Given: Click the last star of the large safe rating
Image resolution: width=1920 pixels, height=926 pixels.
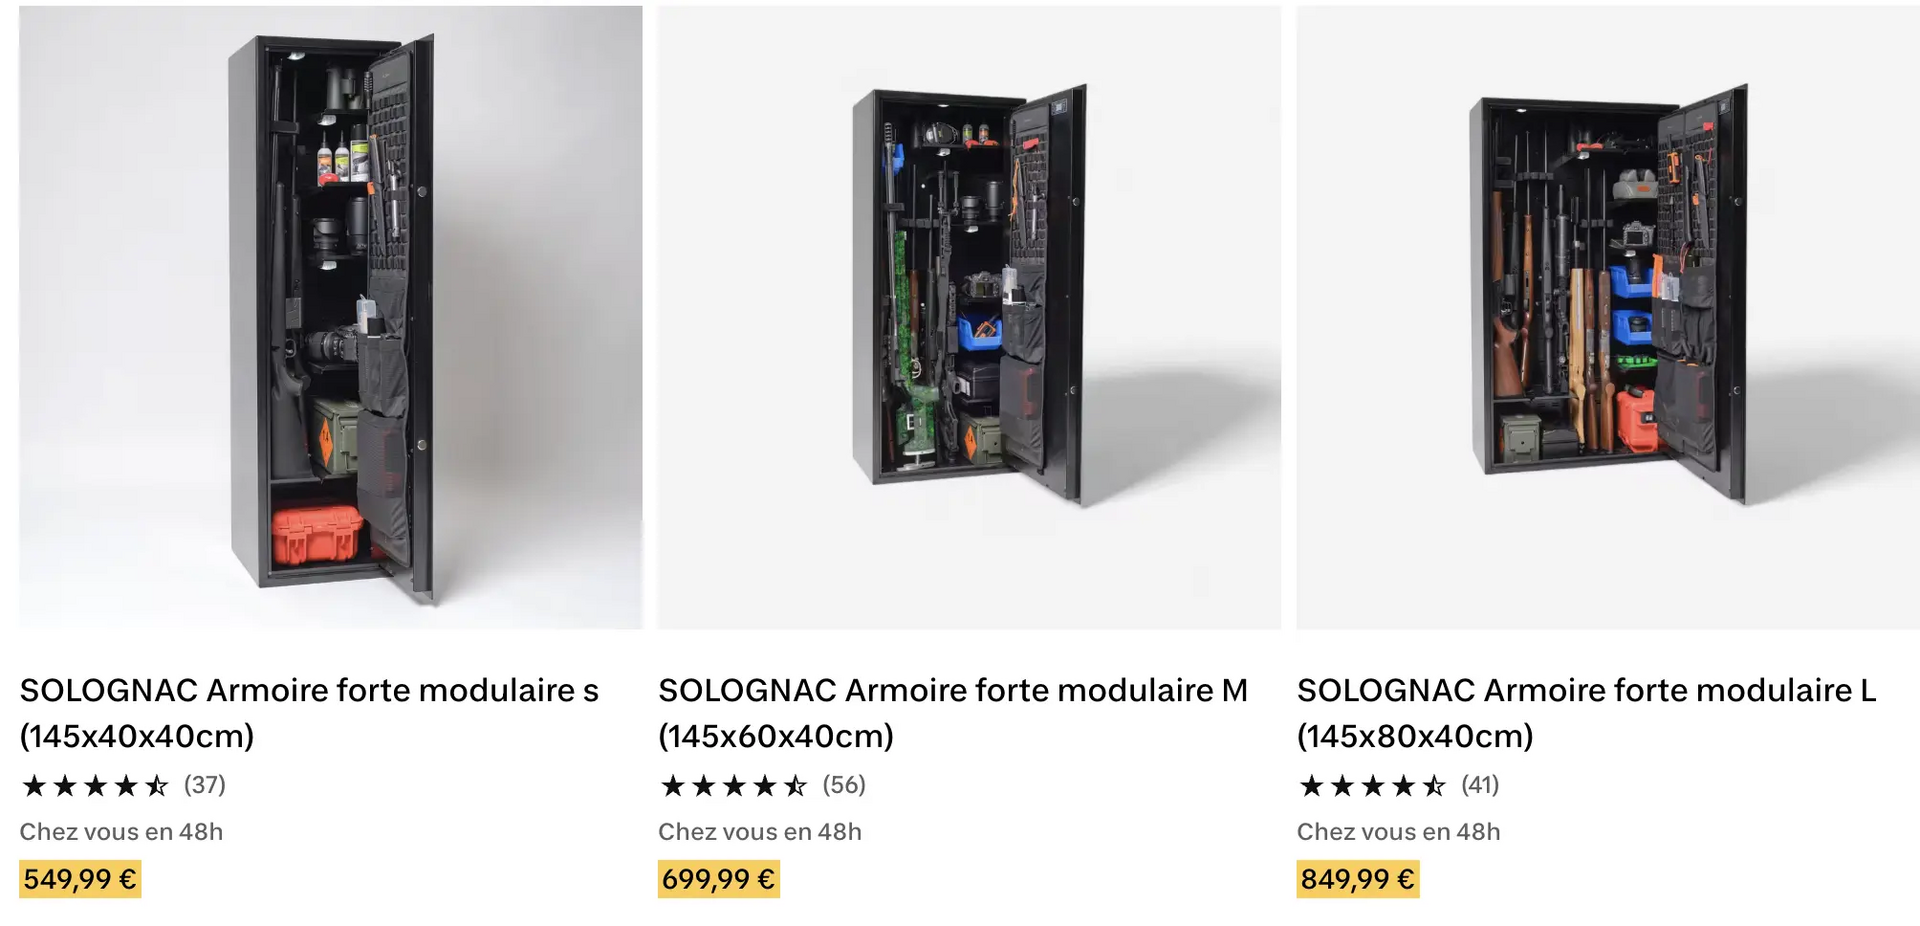Looking at the screenshot, I should click(1435, 786).
